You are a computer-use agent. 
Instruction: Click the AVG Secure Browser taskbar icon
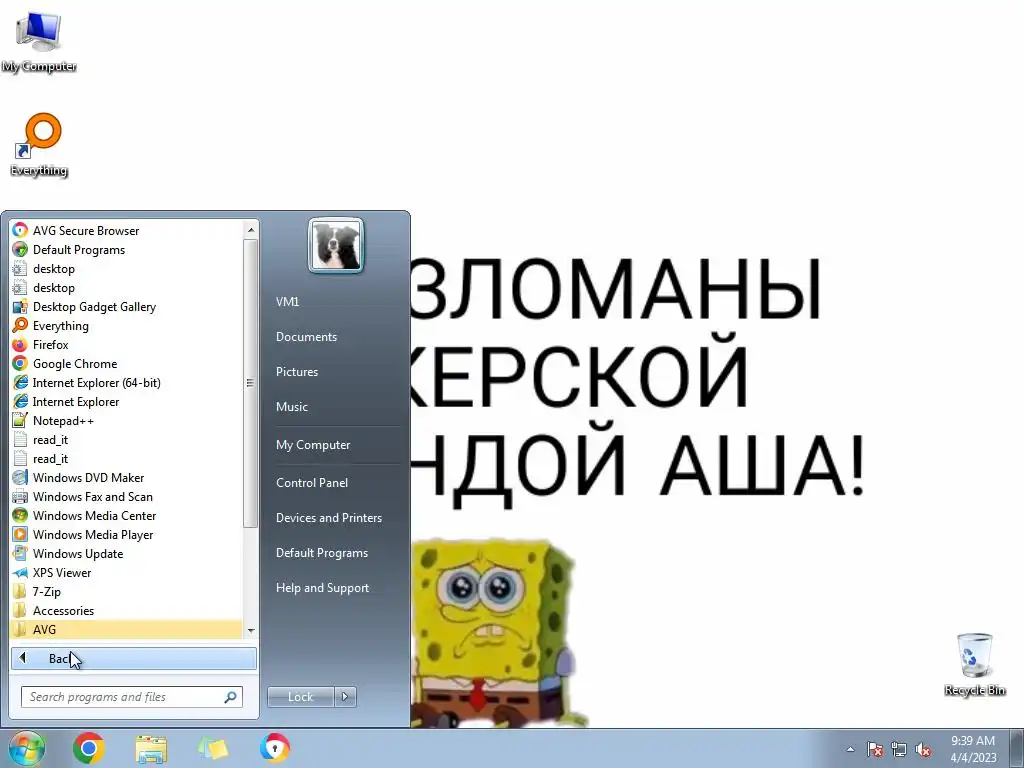pyautogui.click(x=275, y=748)
